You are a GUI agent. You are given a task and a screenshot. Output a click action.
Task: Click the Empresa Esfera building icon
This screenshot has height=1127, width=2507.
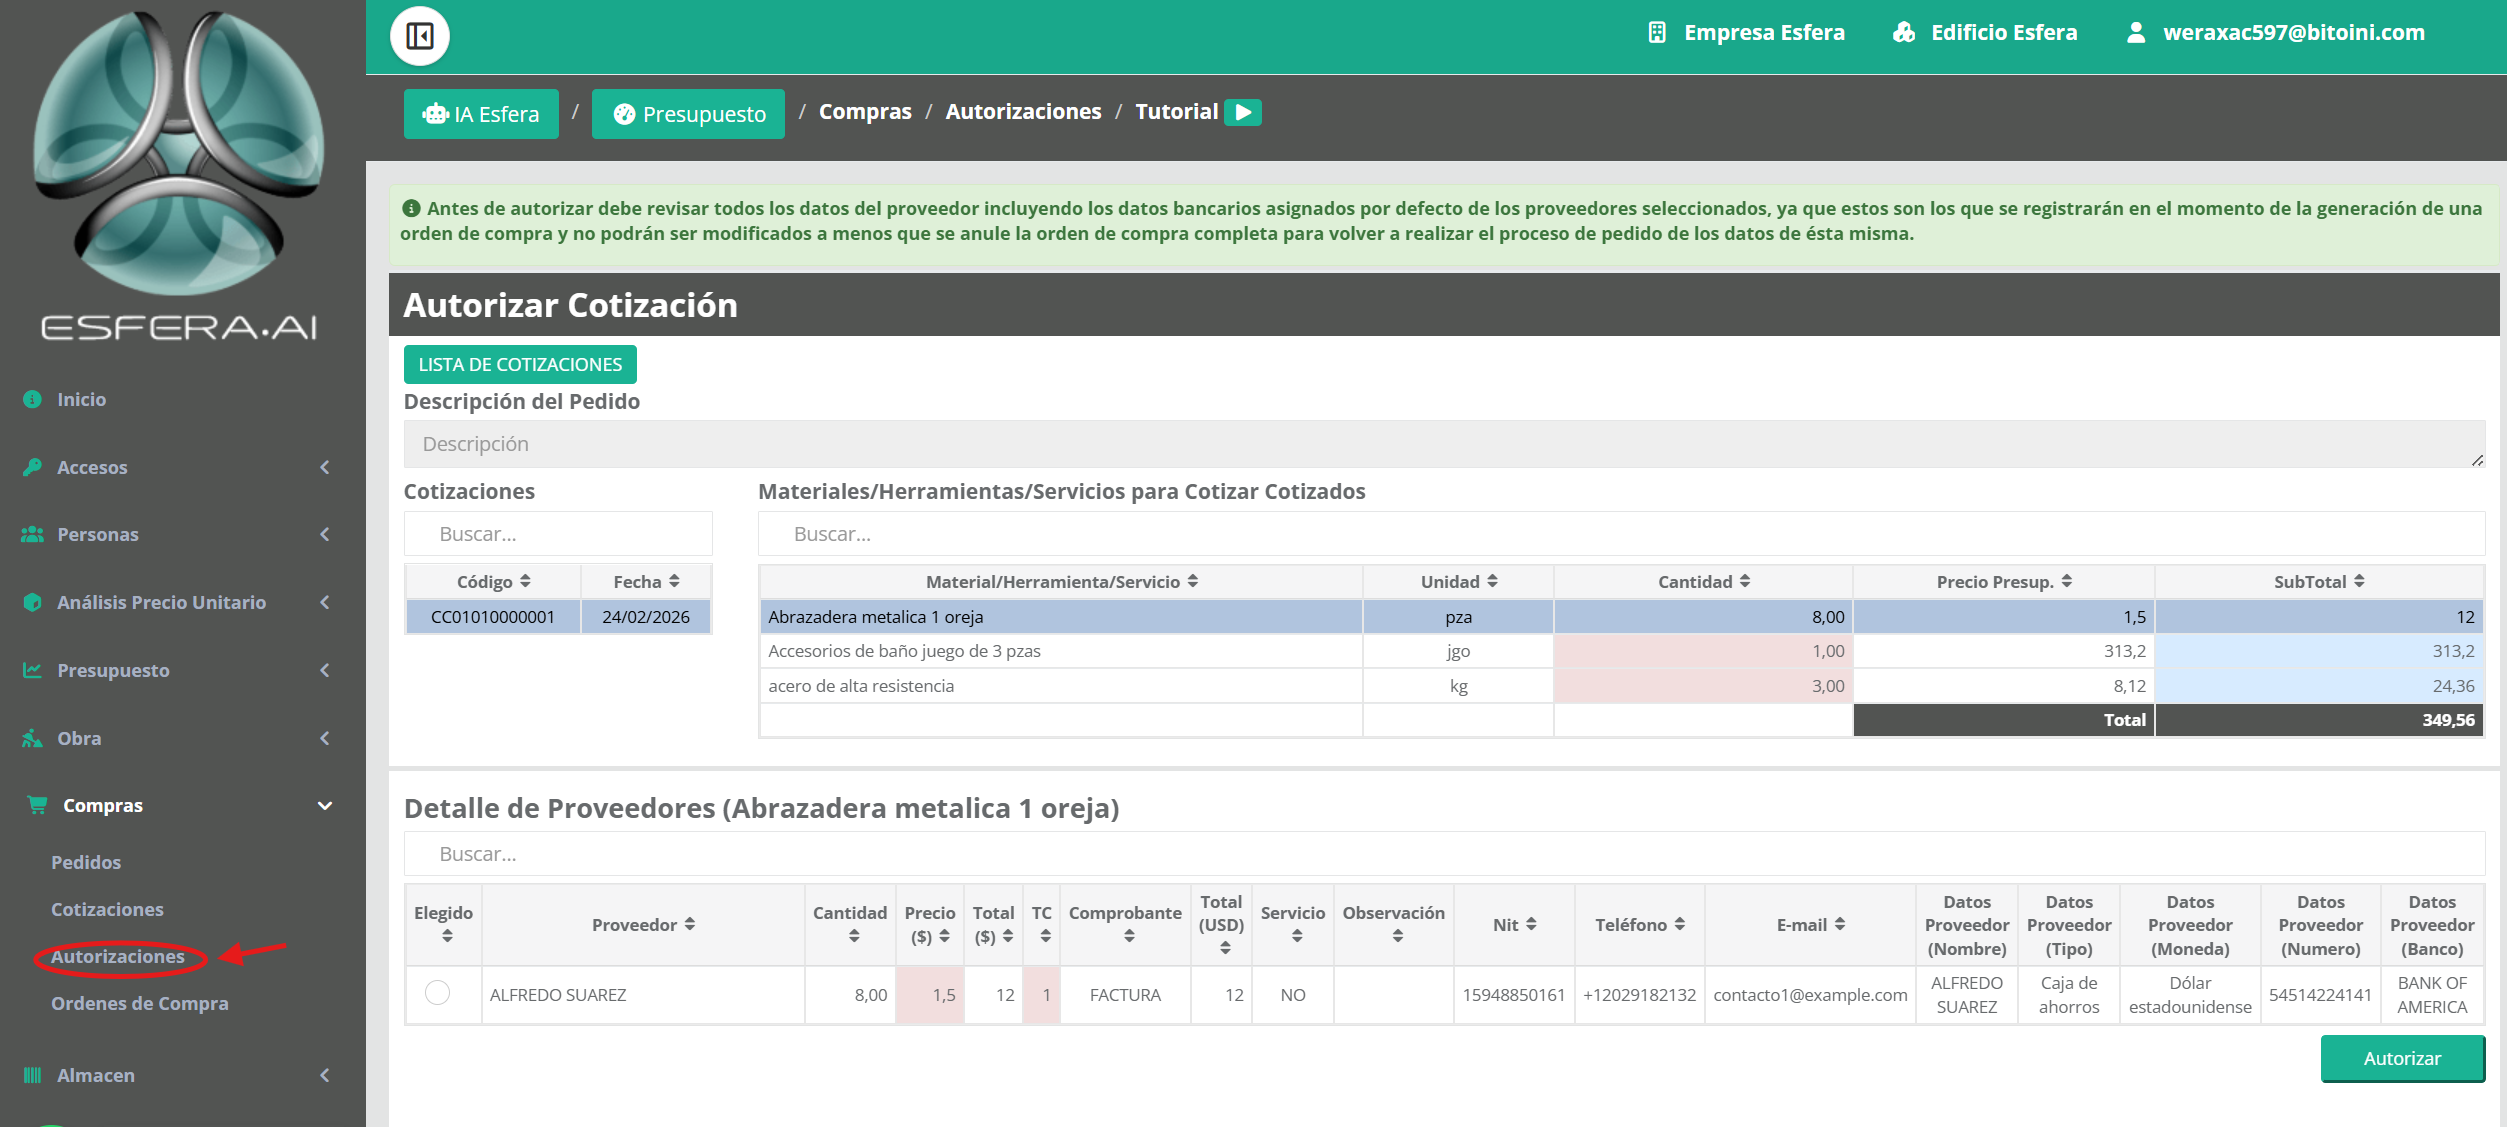coord(1656,32)
